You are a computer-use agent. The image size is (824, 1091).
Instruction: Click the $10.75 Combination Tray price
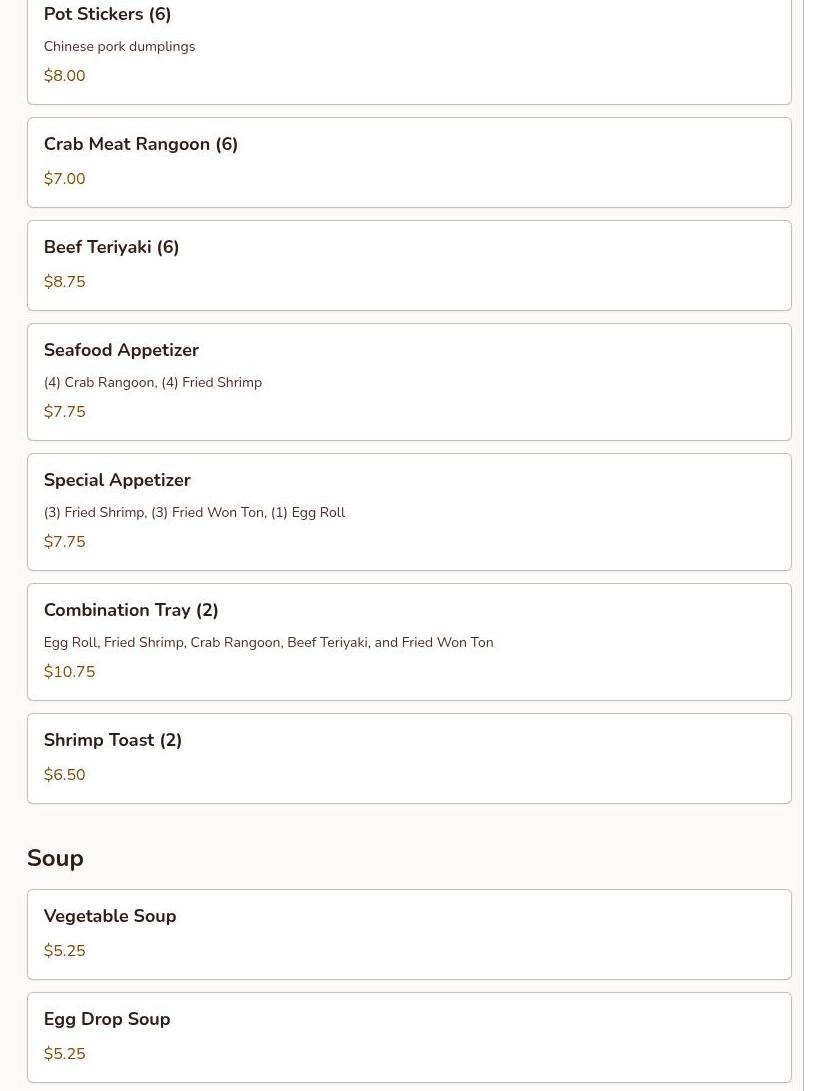pyautogui.click(x=70, y=671)
